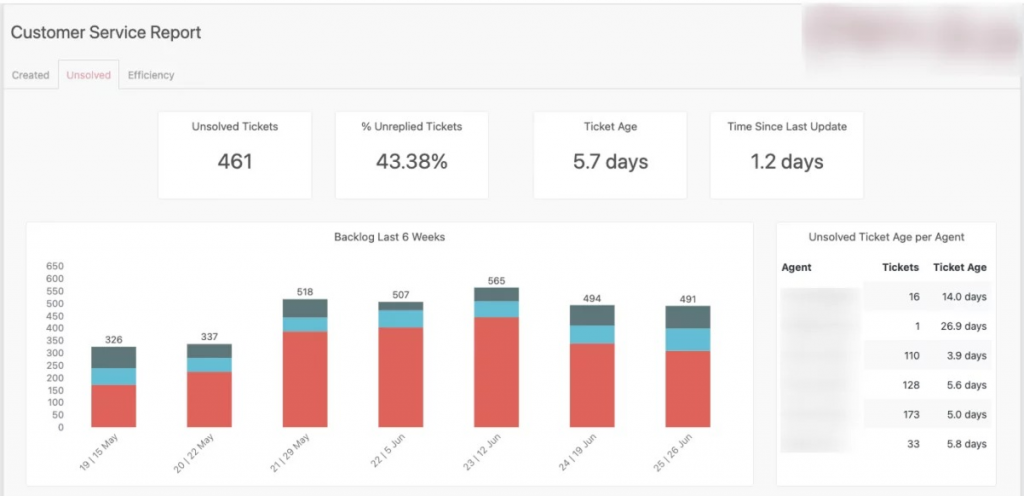Select the blue segment of the 24 | 19 Jun bar

coord(592,334)
